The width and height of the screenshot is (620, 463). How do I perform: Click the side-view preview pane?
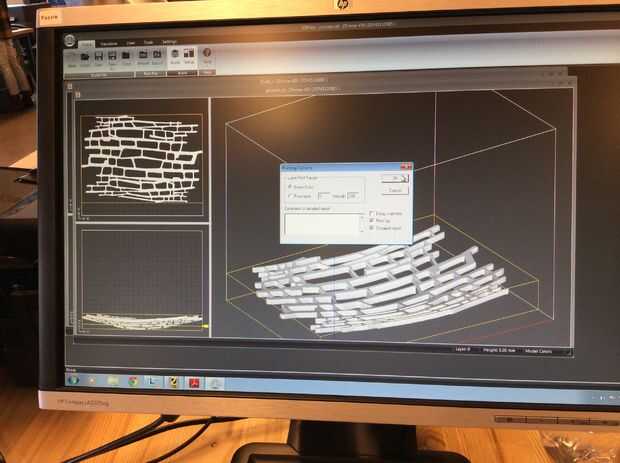coord(142,280)
